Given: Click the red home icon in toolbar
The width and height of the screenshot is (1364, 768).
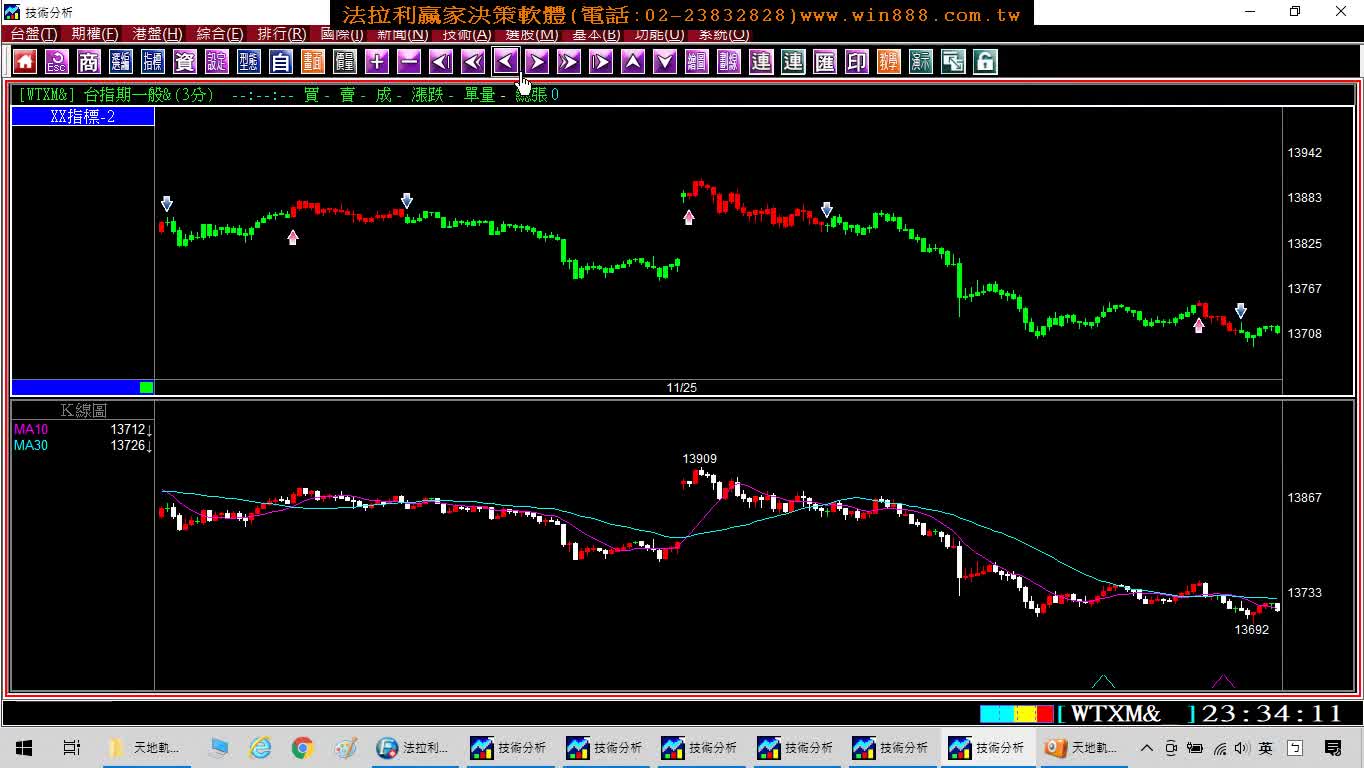Looking at the screenshot, I should [x=25, y=62].
